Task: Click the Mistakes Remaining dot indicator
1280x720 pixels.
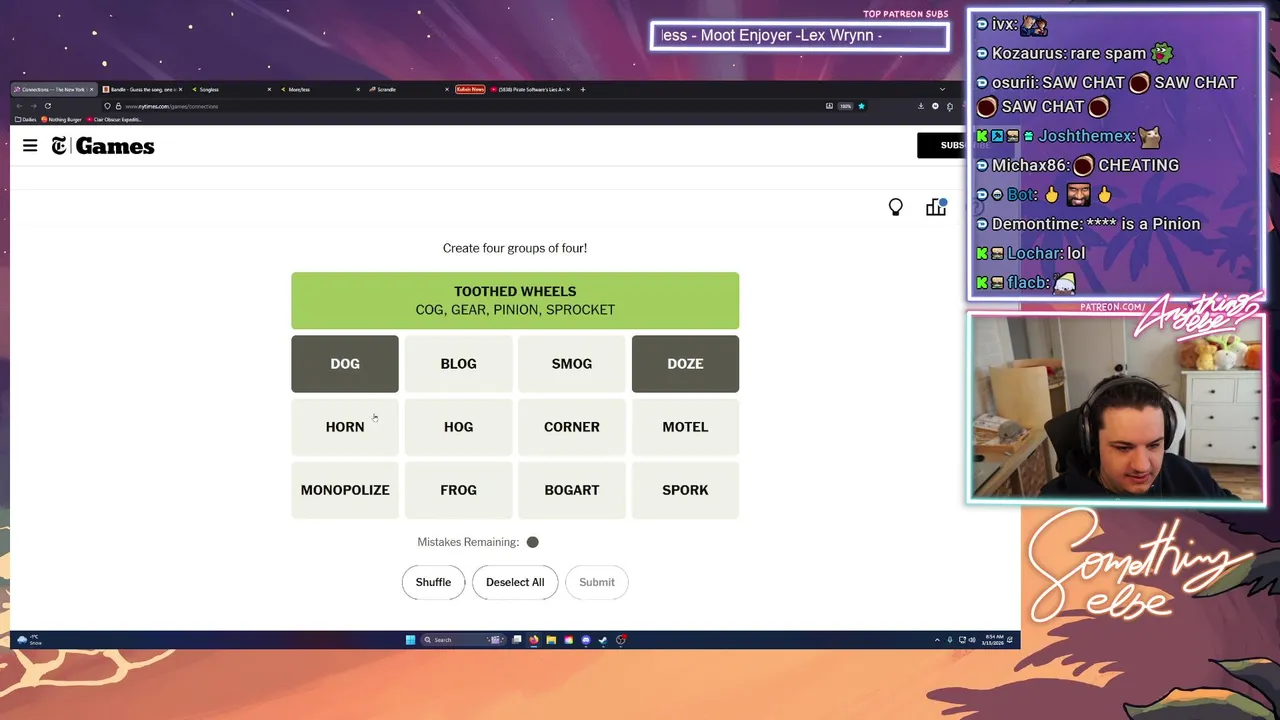Action: pos(532,542)
